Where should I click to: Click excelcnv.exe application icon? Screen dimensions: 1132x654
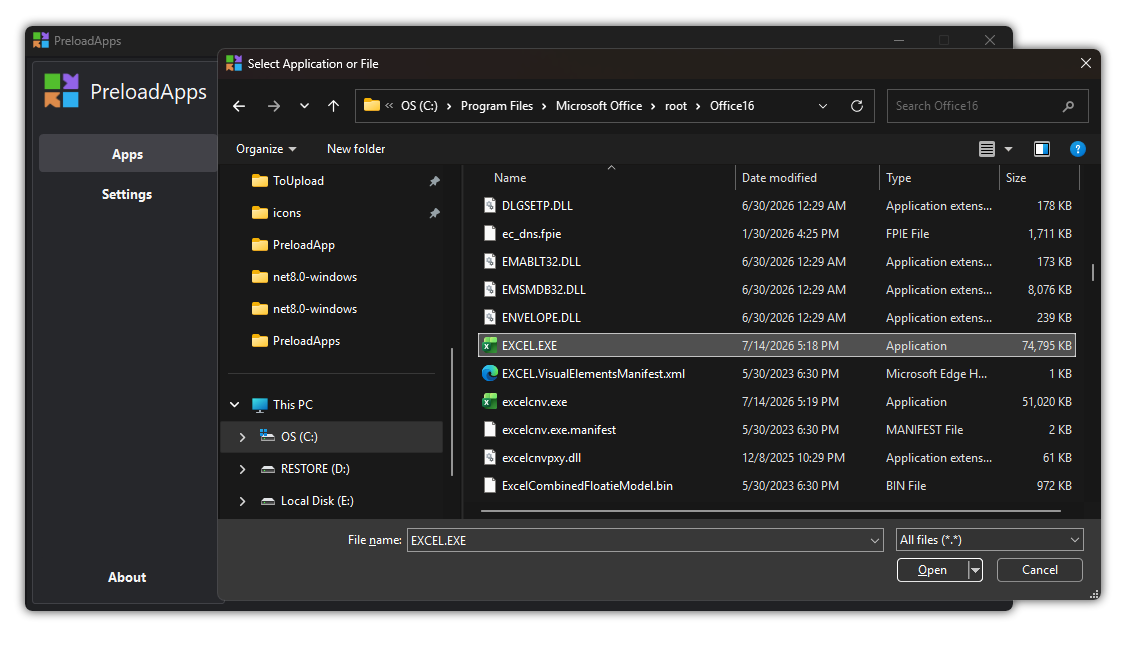click(x=490, y=401)
